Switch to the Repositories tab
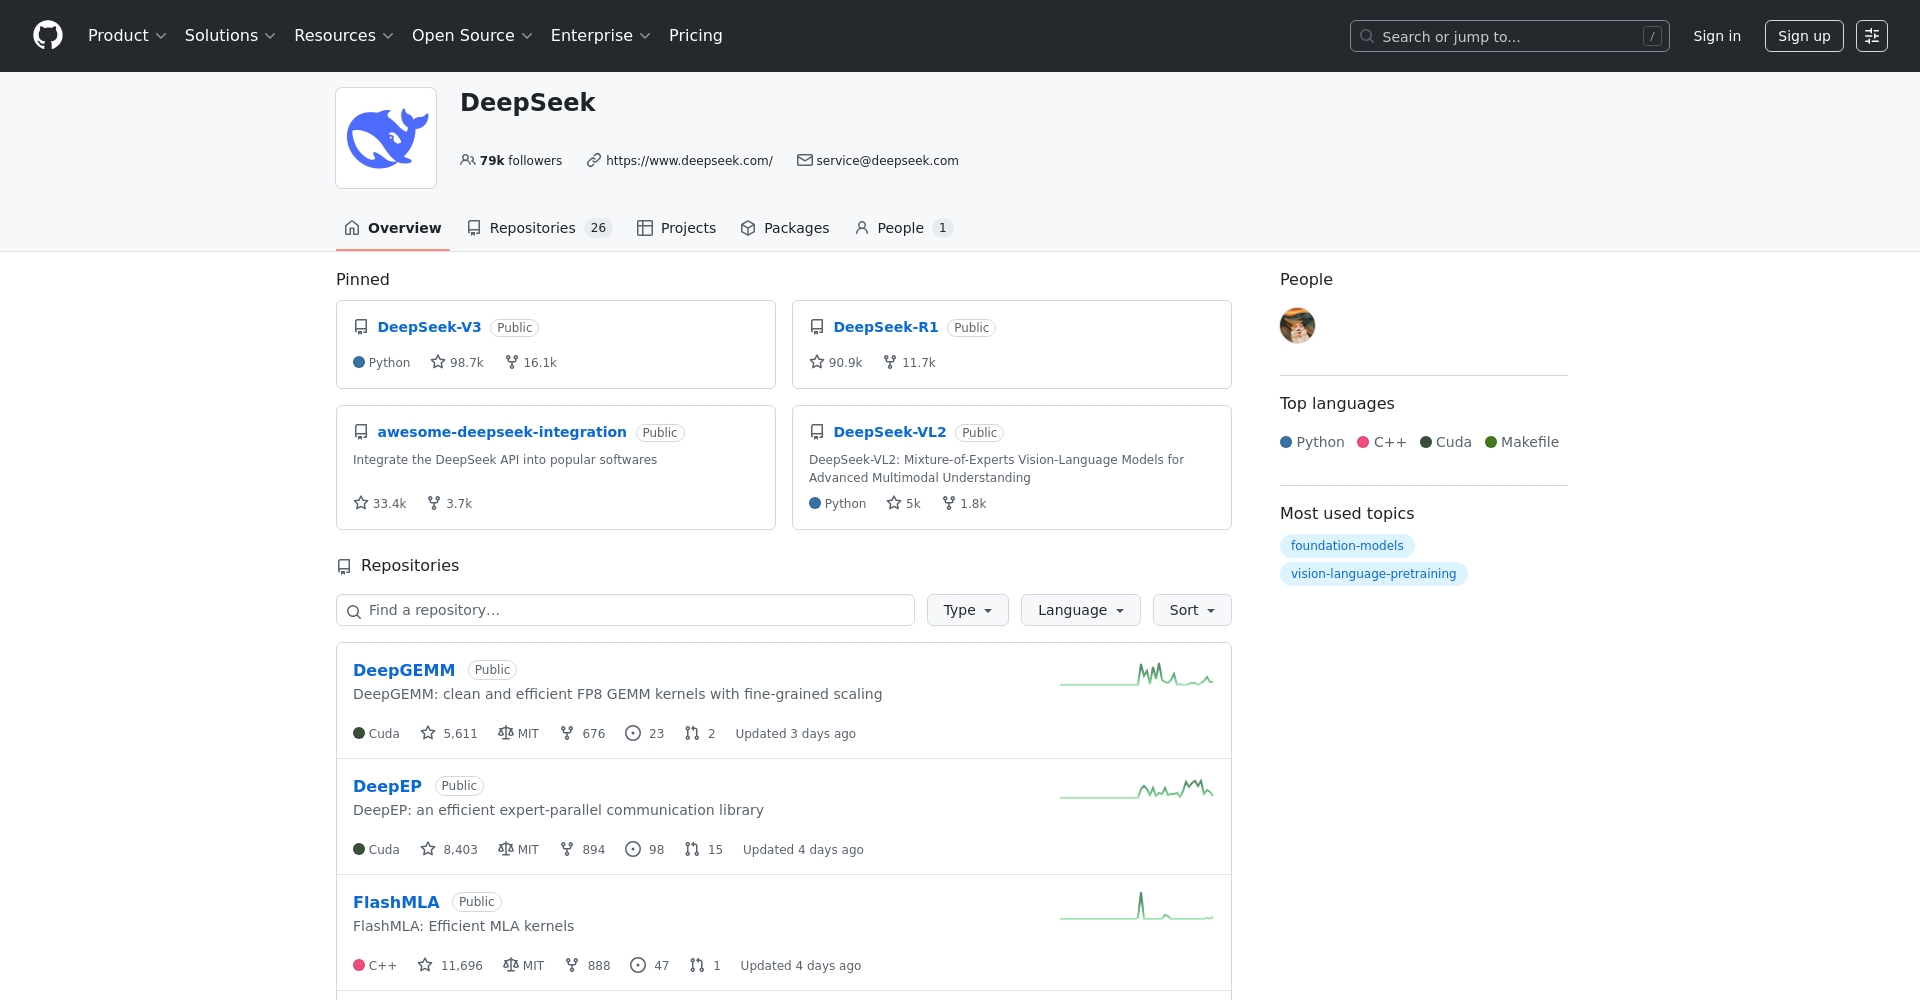This screenshot has width=1920, height=1000. tap(539, 228)
